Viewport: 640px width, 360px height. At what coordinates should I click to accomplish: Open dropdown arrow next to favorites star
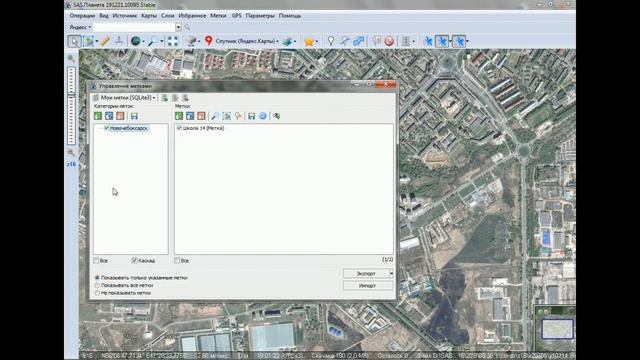coord(317,41)
